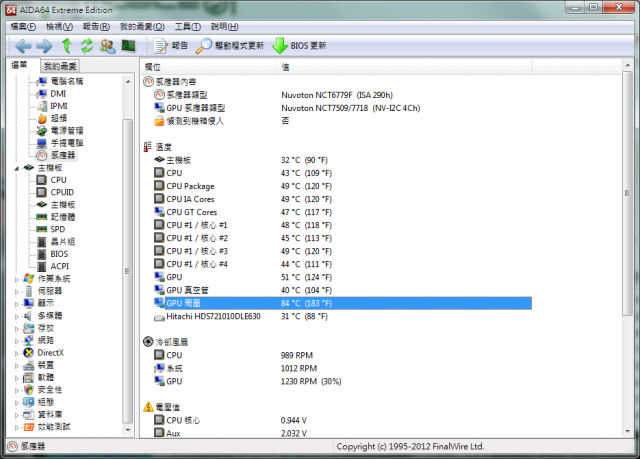
Task: Expand the 伺服器 tree node
Action: point(17,291)
